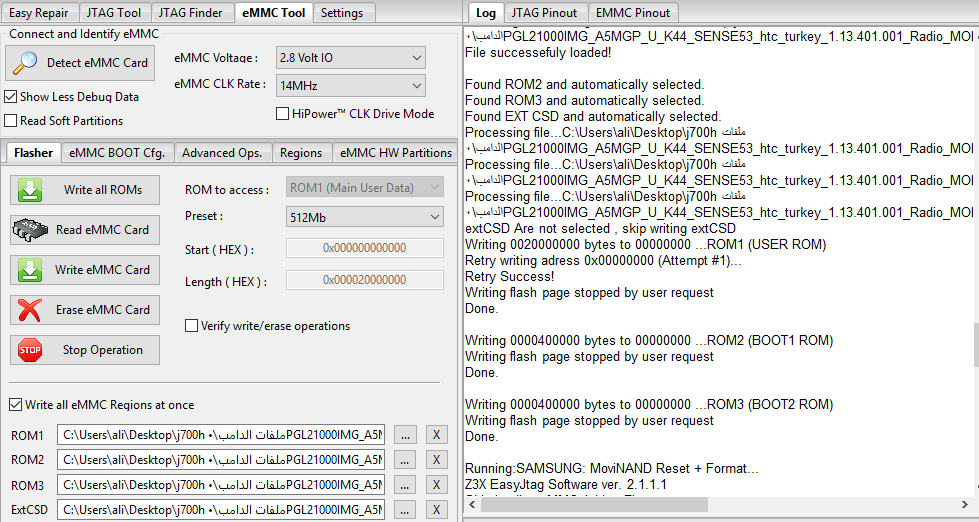Clear the ROM2 file with X button
979x522 pixels.
(436, 460)
